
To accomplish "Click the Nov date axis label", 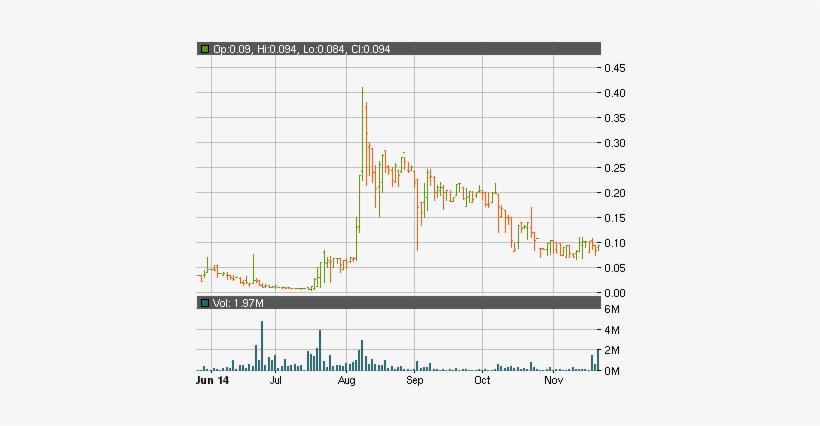I will 553,381.
